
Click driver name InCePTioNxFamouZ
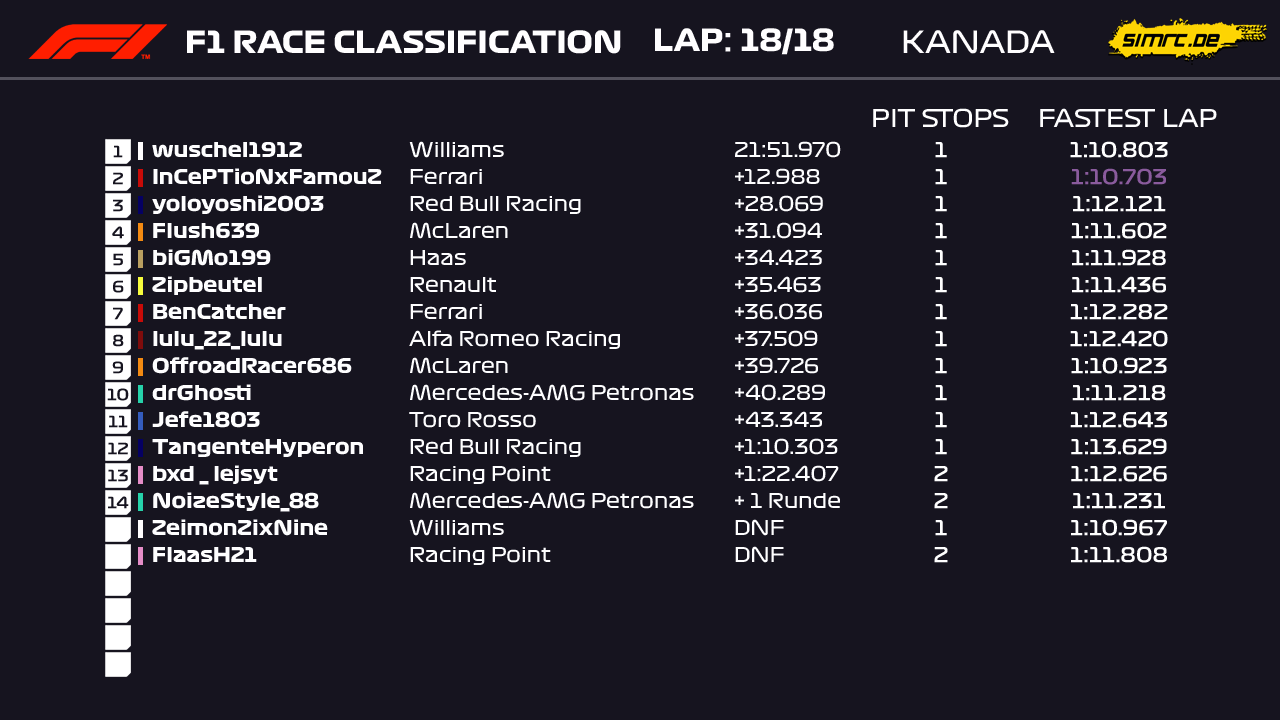[x=267, y=178]
